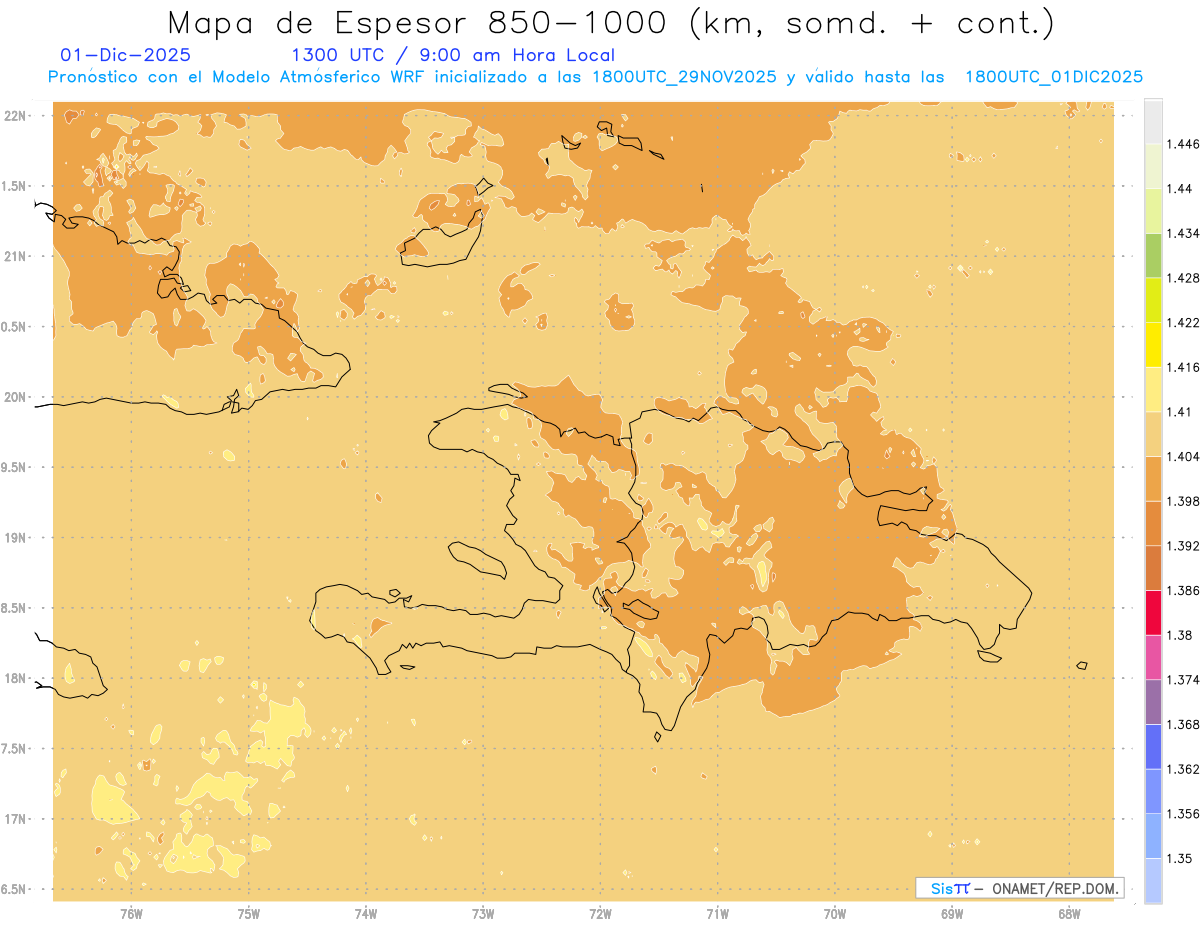Click the 22N latitude label
The height and width of the screenshot is (927, 1200).
[x=15, y=115]
